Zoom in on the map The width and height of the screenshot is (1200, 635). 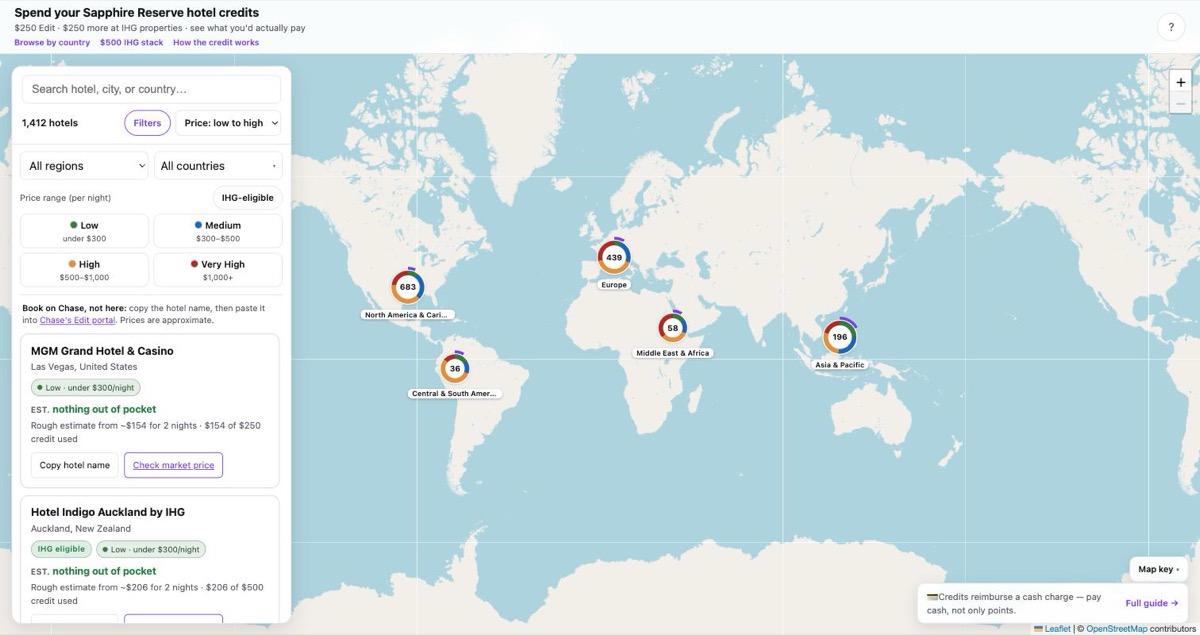pyautogui.click(x=1181, y=82)
